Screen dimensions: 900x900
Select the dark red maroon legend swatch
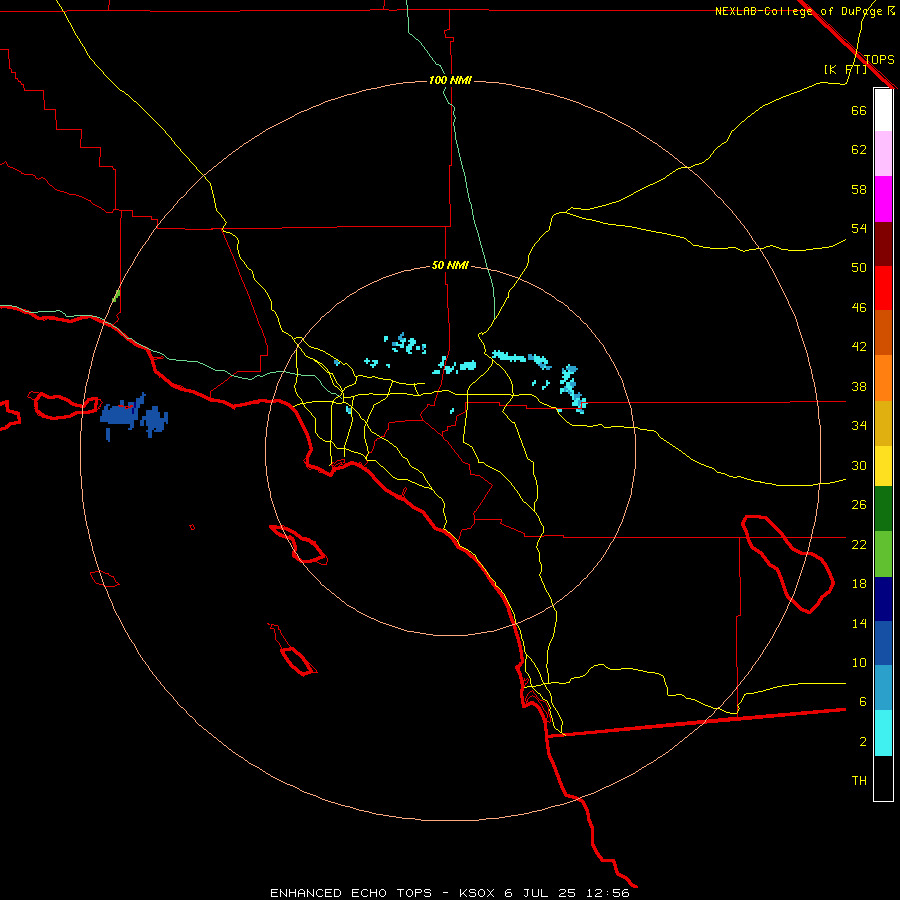[x=883, y=243]
